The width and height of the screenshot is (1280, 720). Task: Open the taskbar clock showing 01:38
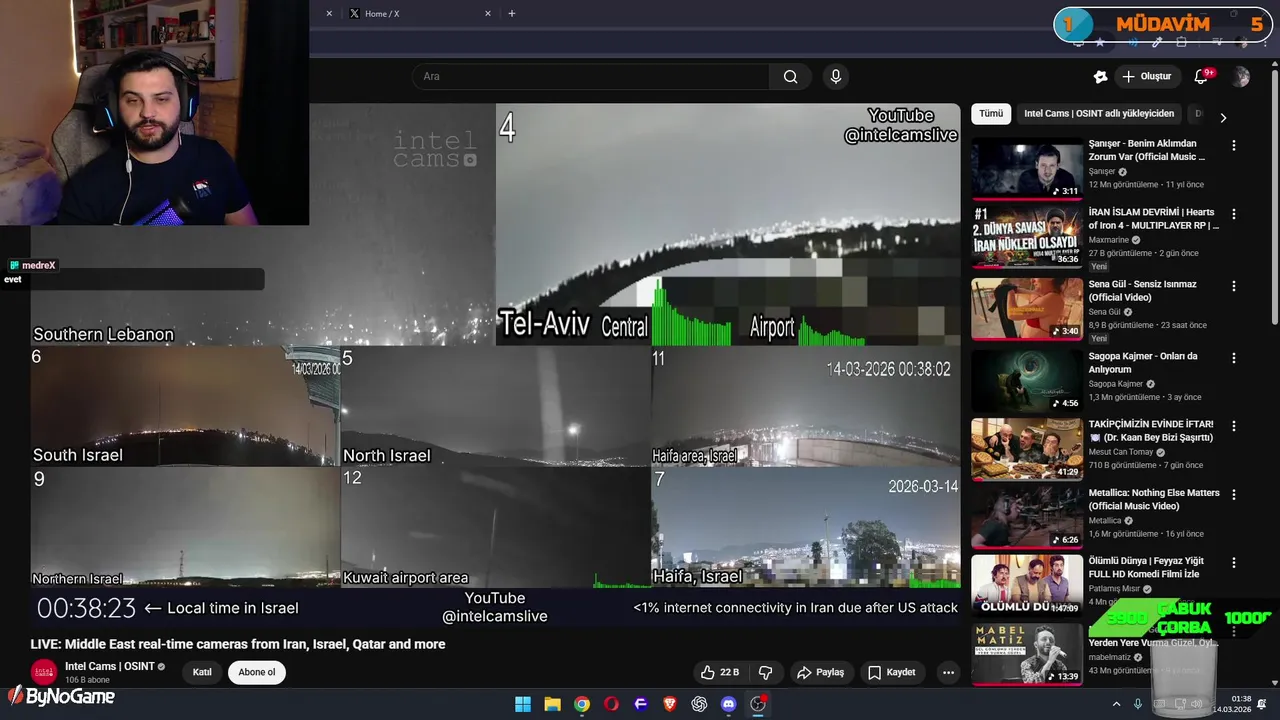[x=1232, y=704]
